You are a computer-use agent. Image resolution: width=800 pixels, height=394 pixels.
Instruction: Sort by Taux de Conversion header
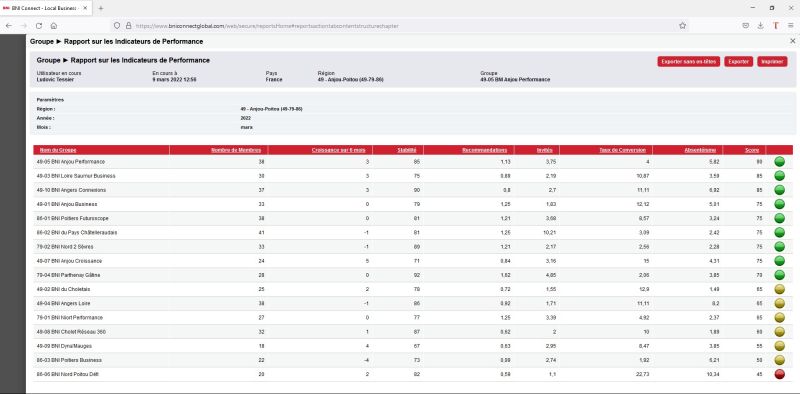pyautogui.click(x=622, y=150)
